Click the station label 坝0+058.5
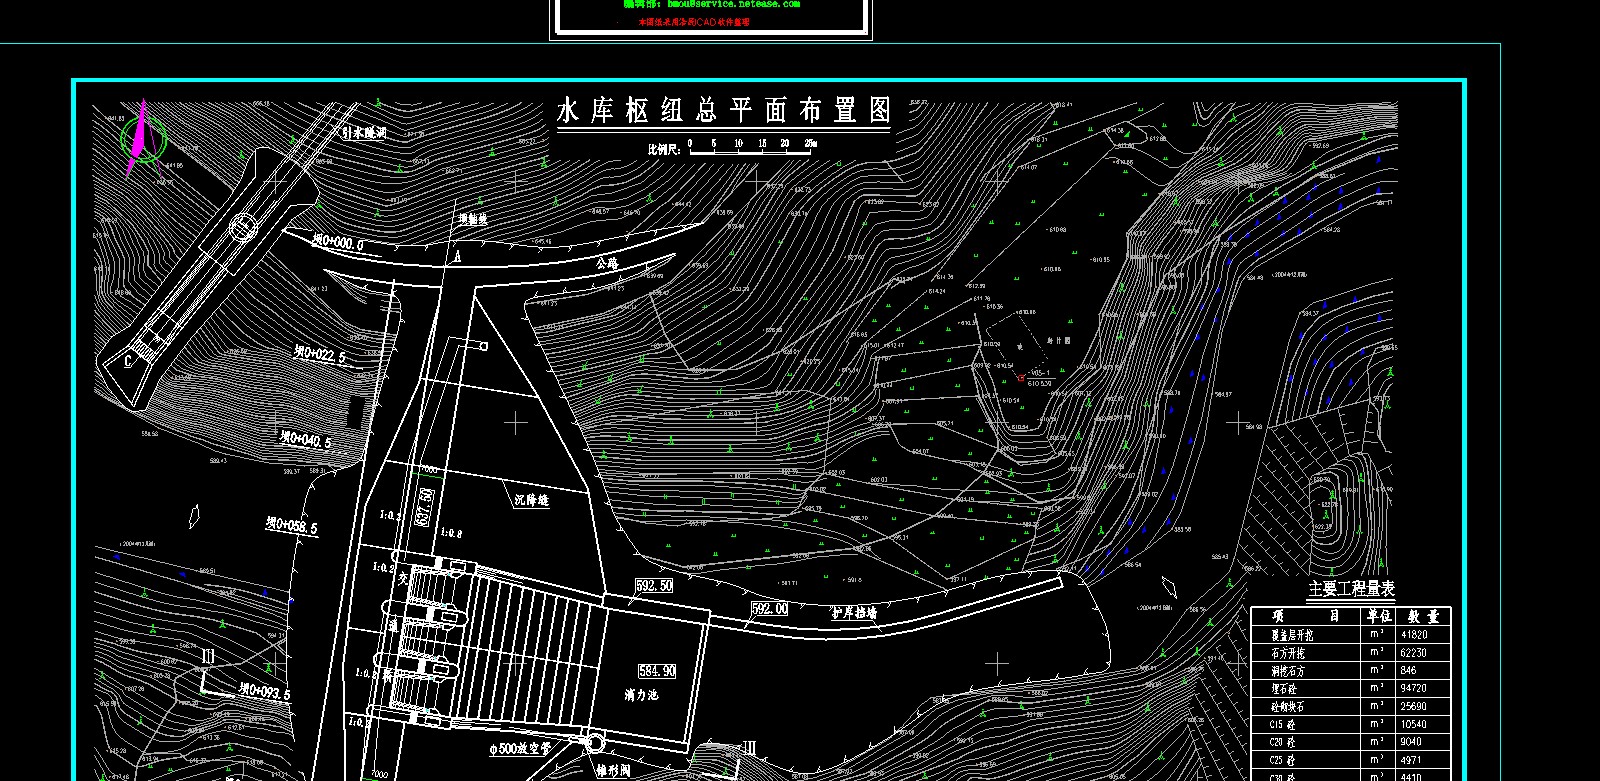 [x=291, y=524]
